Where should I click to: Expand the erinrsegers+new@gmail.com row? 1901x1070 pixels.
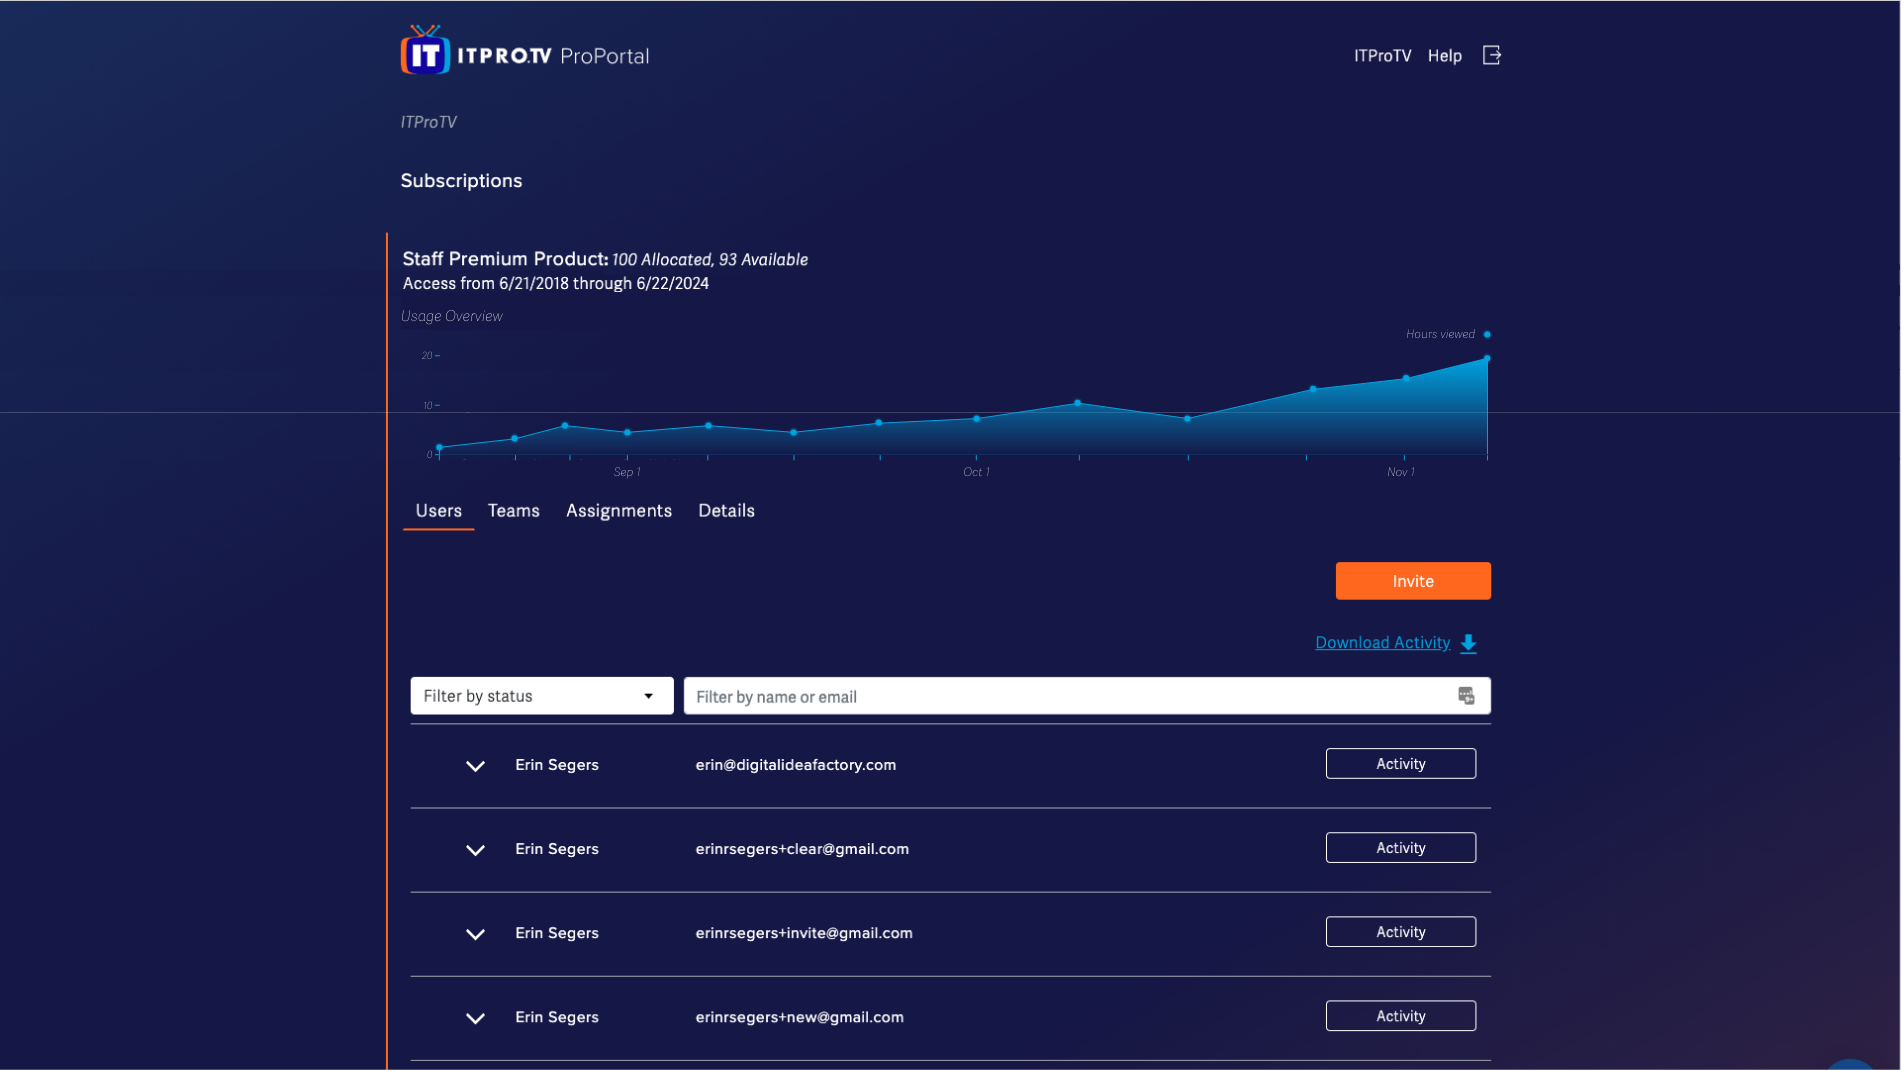point(475,1018)
